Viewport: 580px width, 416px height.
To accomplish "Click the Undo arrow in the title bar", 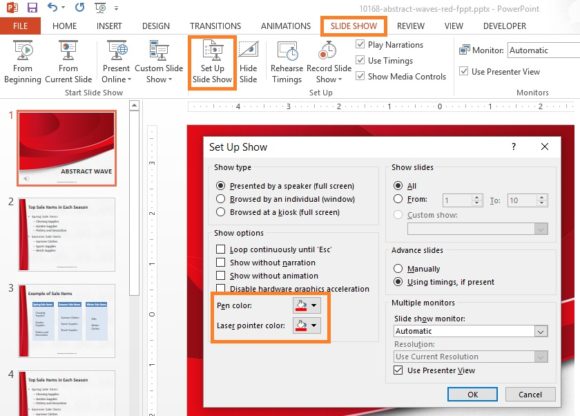I will tap(53, 7).
